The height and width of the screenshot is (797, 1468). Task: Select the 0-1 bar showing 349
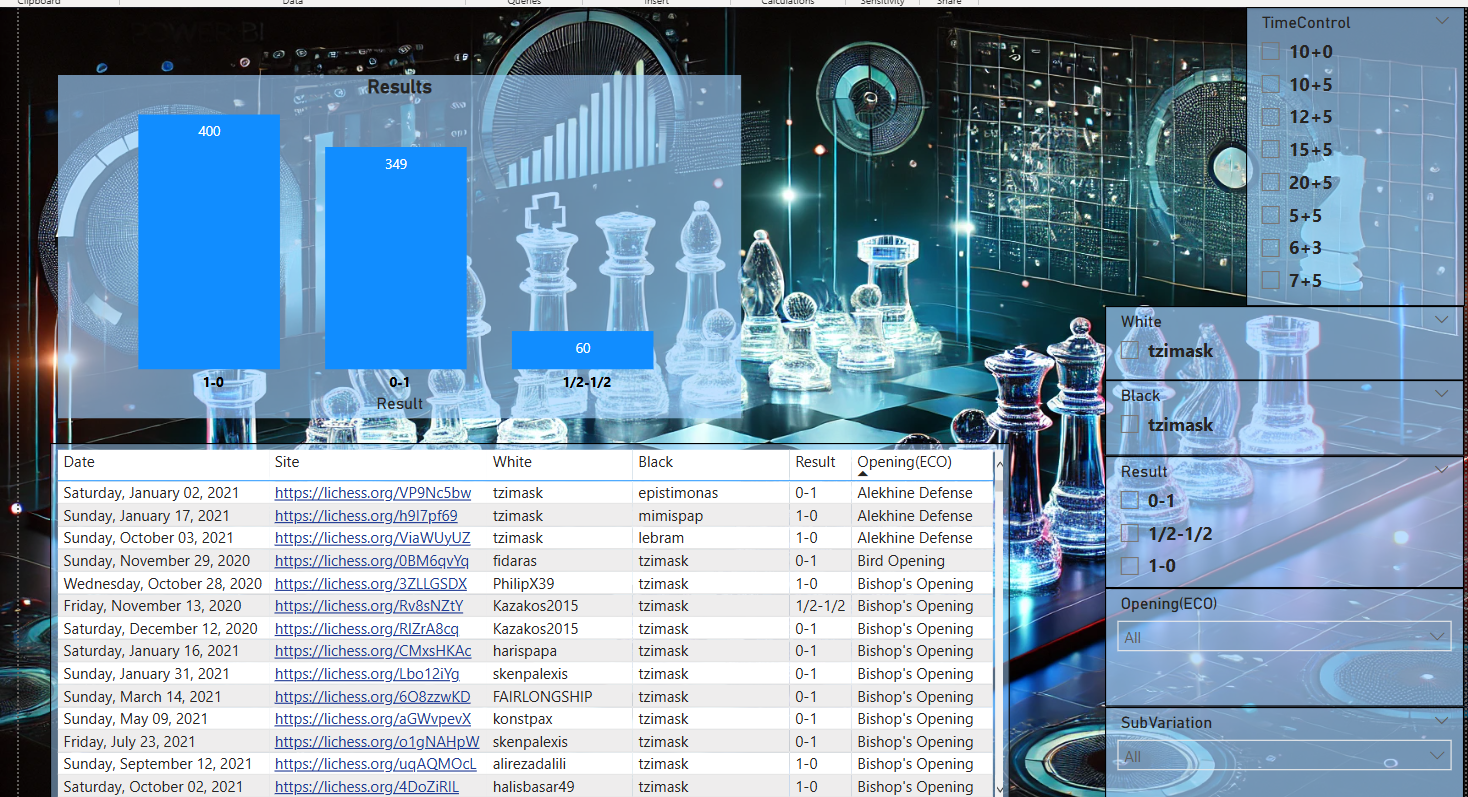[396, 258]
